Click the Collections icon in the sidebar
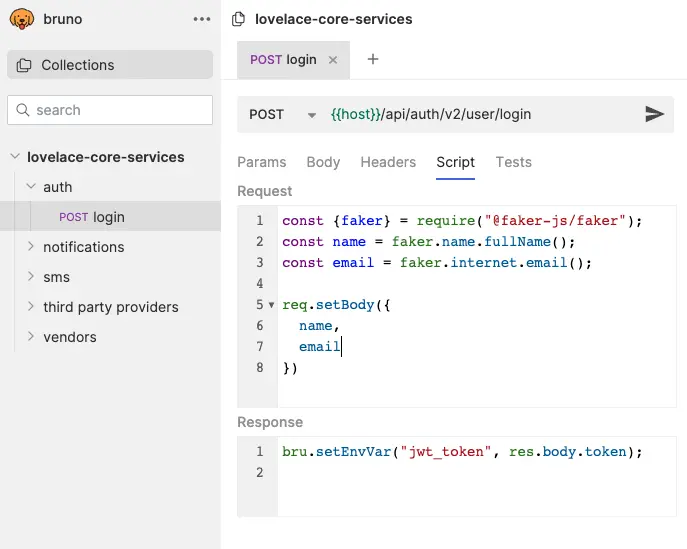687x549 pixels. pos(24,65)
